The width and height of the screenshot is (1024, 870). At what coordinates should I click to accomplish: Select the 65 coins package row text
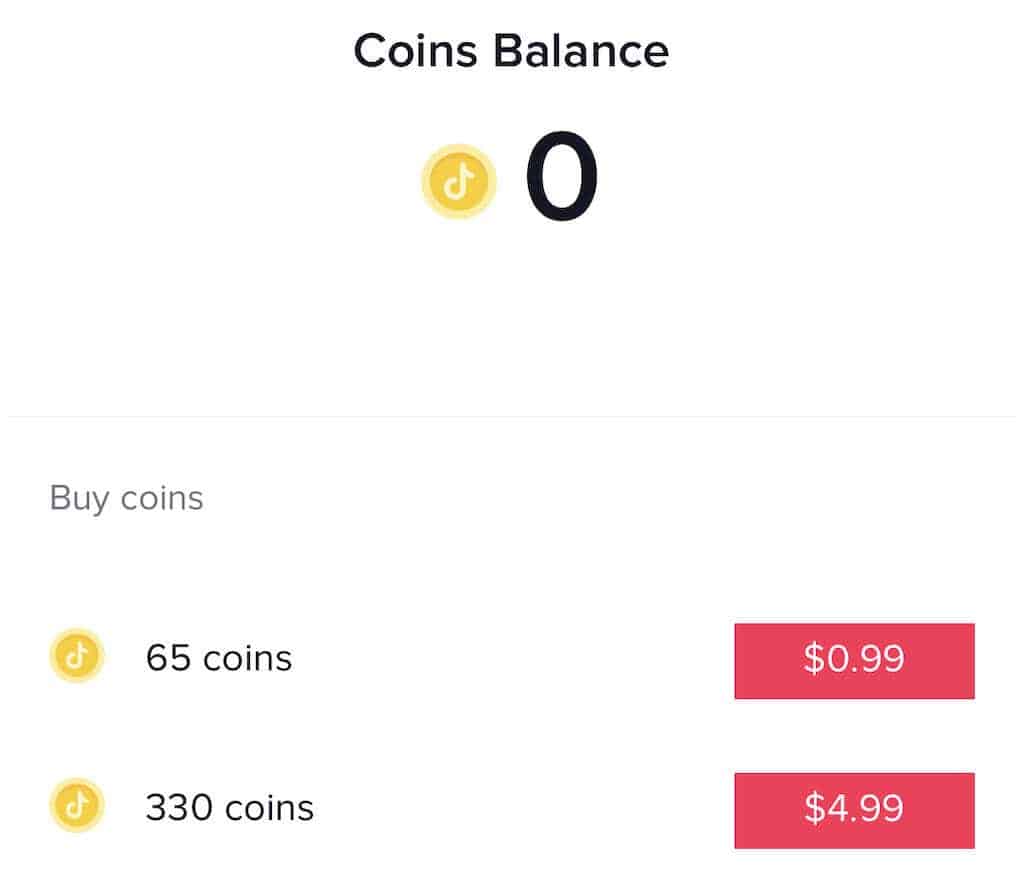coord(219,659)
